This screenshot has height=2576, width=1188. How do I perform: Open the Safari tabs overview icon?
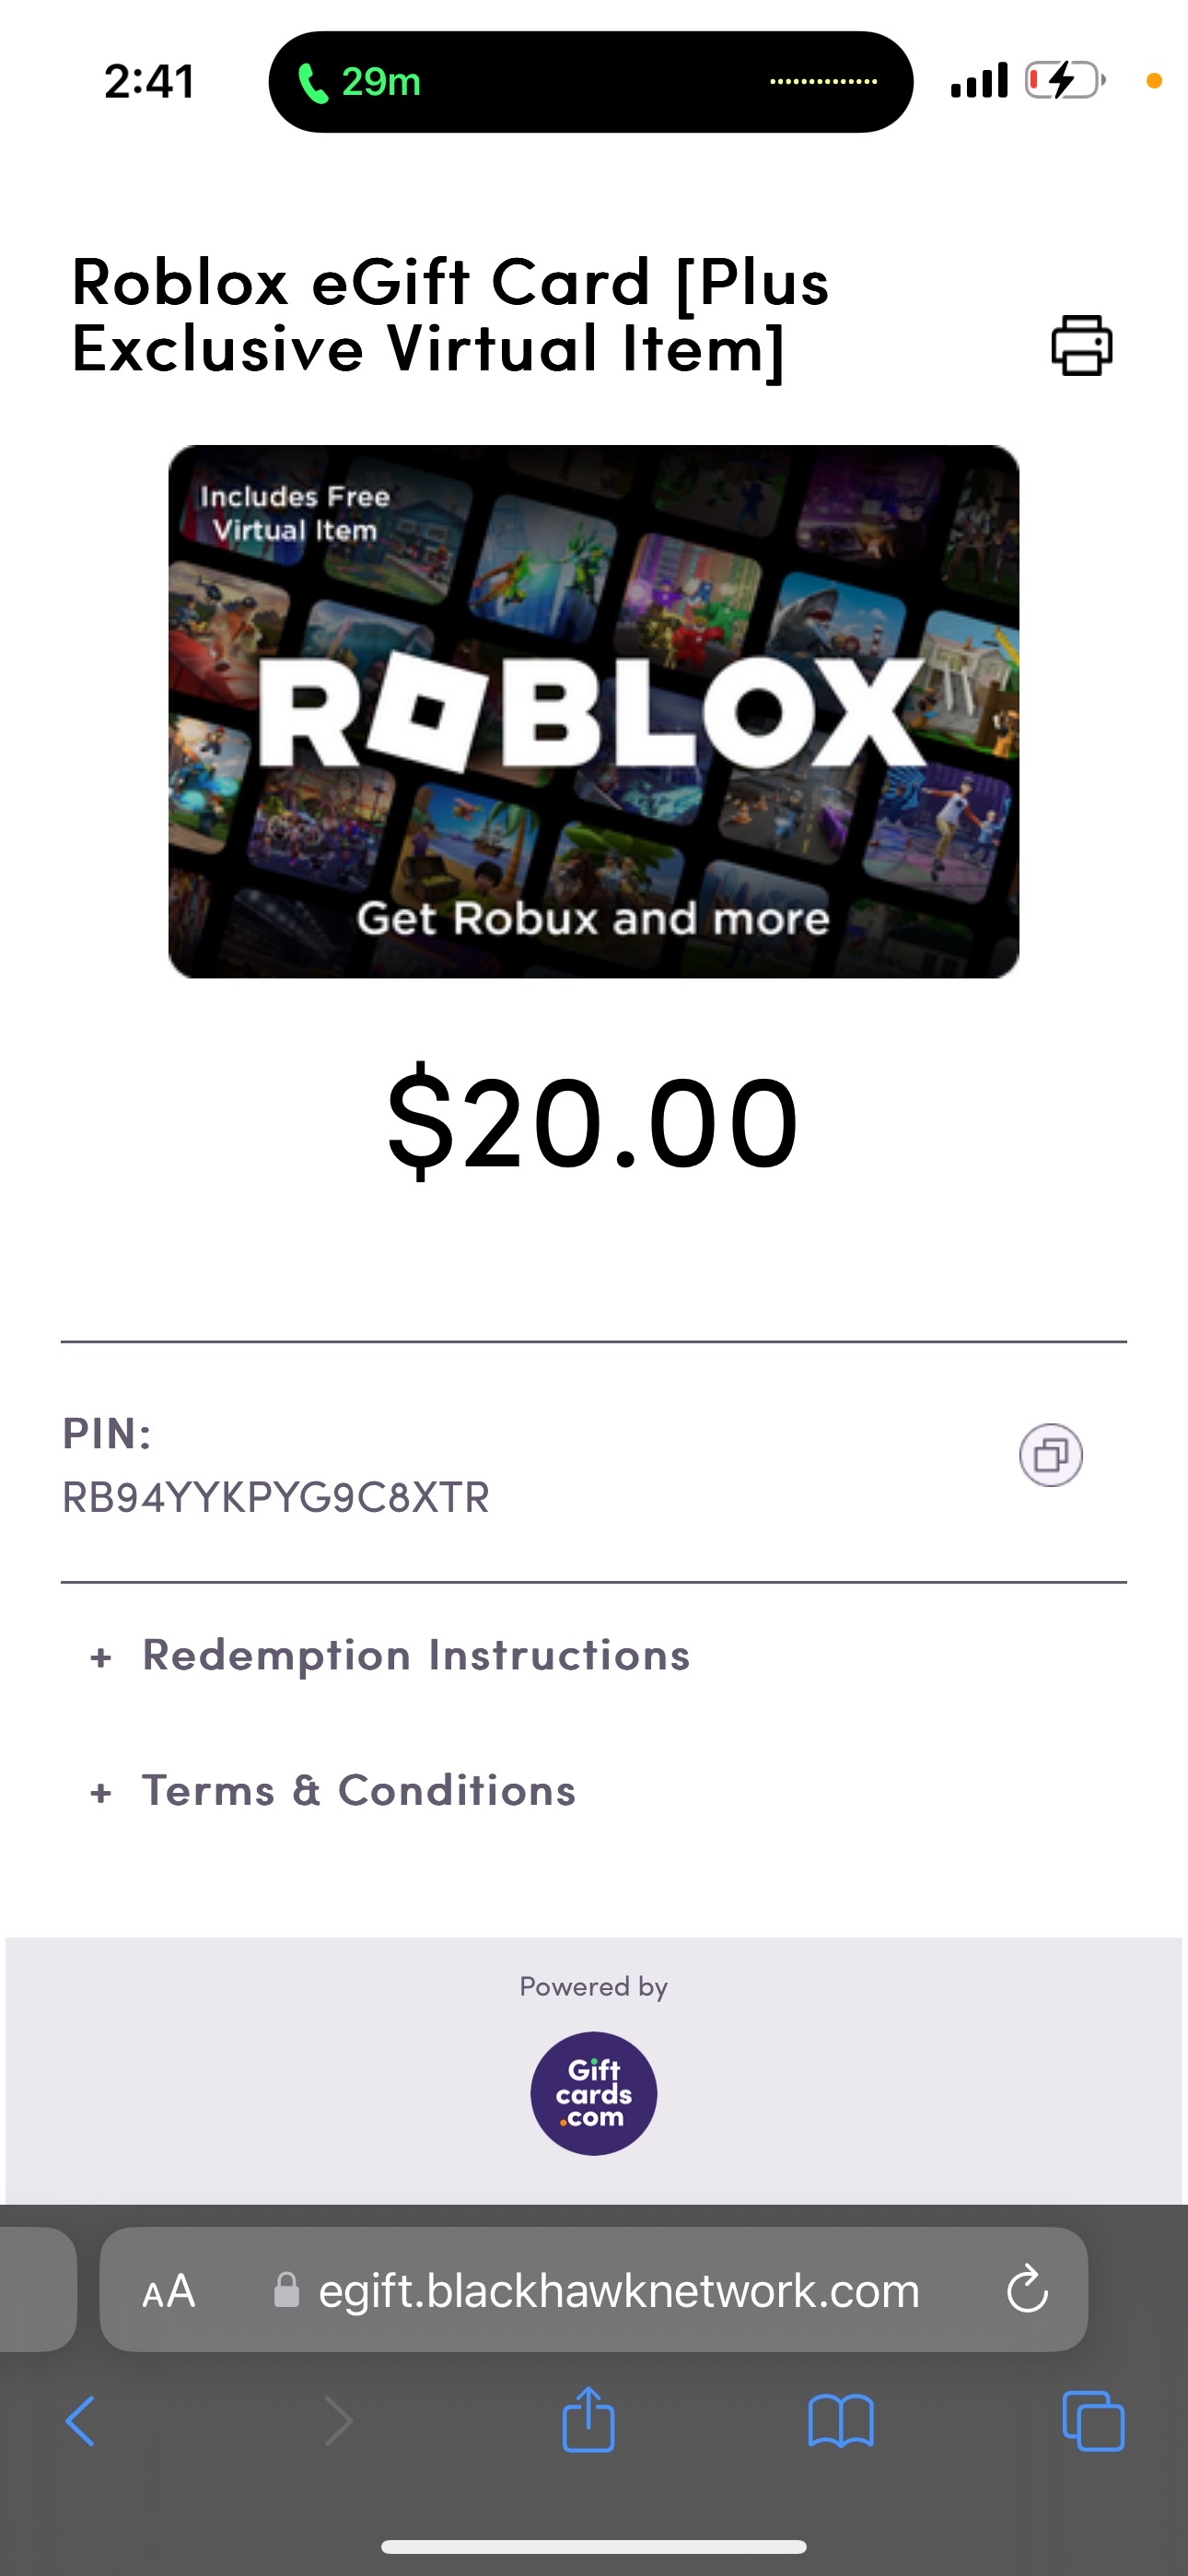(1093, 2421)
